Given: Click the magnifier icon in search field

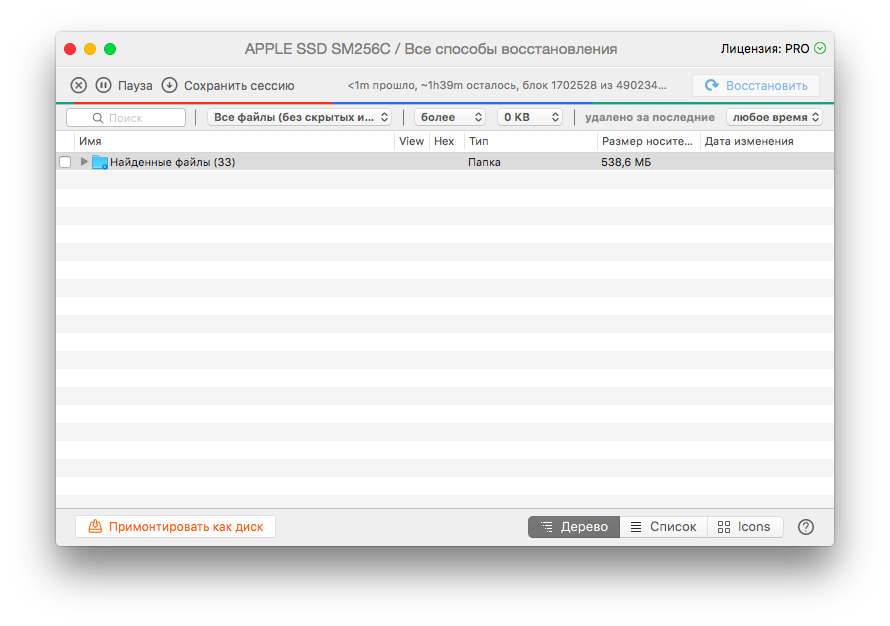Looking at the screenshot, I should 98,118.
